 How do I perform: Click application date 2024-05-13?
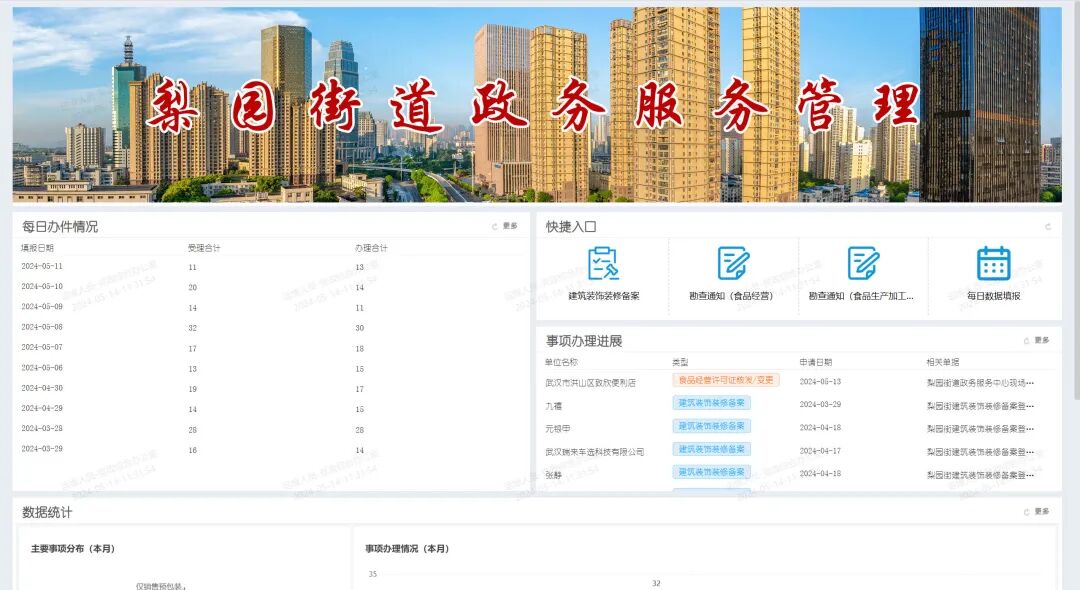pos(820,381)
